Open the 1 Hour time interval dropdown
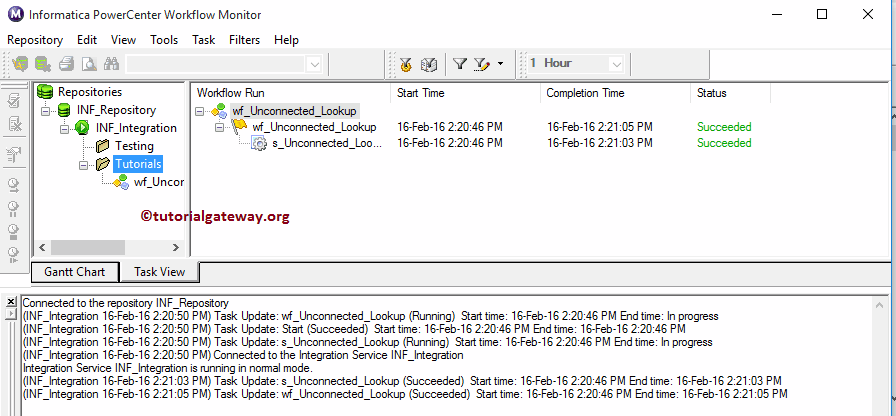 [x=616, y=64]
